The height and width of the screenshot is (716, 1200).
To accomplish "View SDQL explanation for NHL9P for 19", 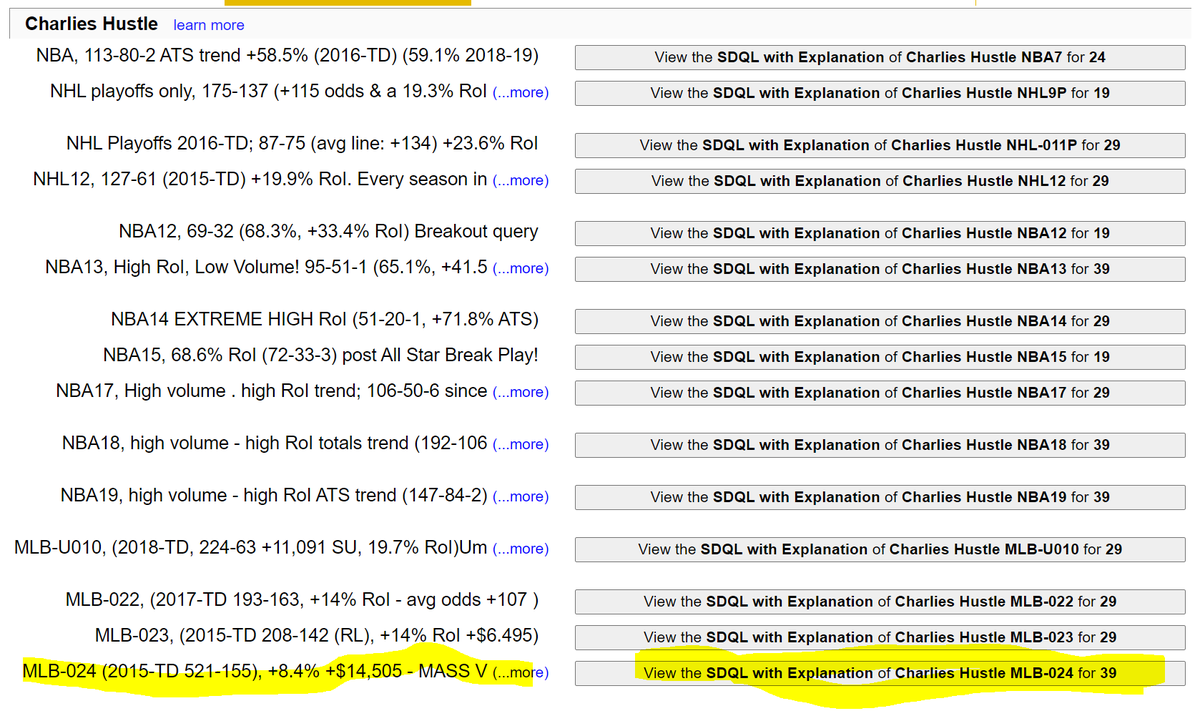I will pos(880,93).
